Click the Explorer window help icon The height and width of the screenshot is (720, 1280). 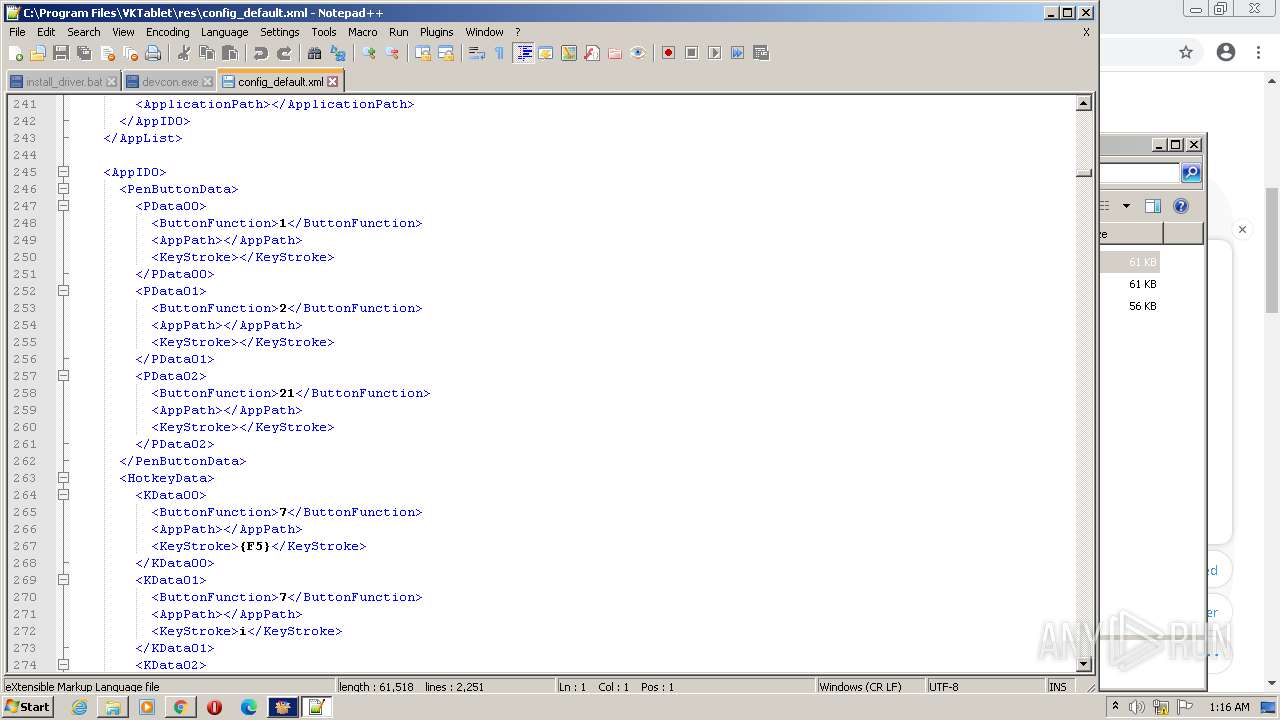click(1181, 206)
